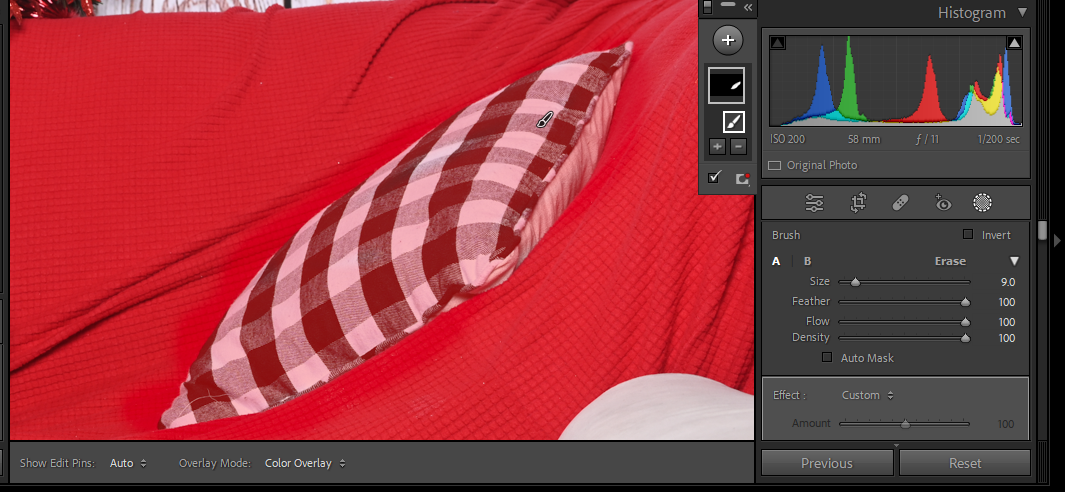The height and width of the screenshot is (492, 1065).
Task: Open Overlay Mode Color Overlay dropdown
Action: [305, 463]
